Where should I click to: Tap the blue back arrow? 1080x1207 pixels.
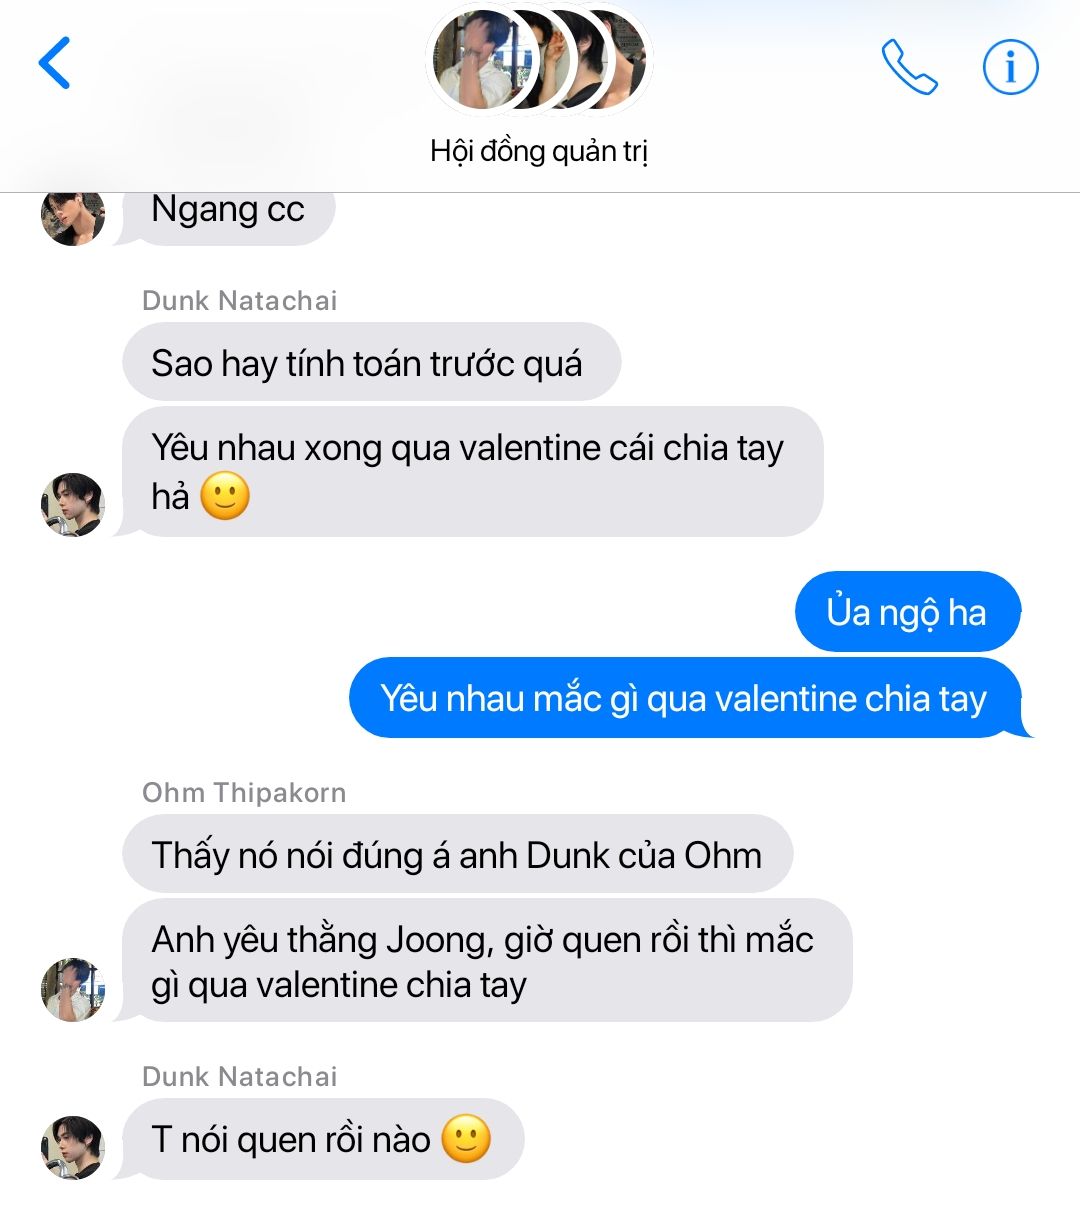click(55, 63)
